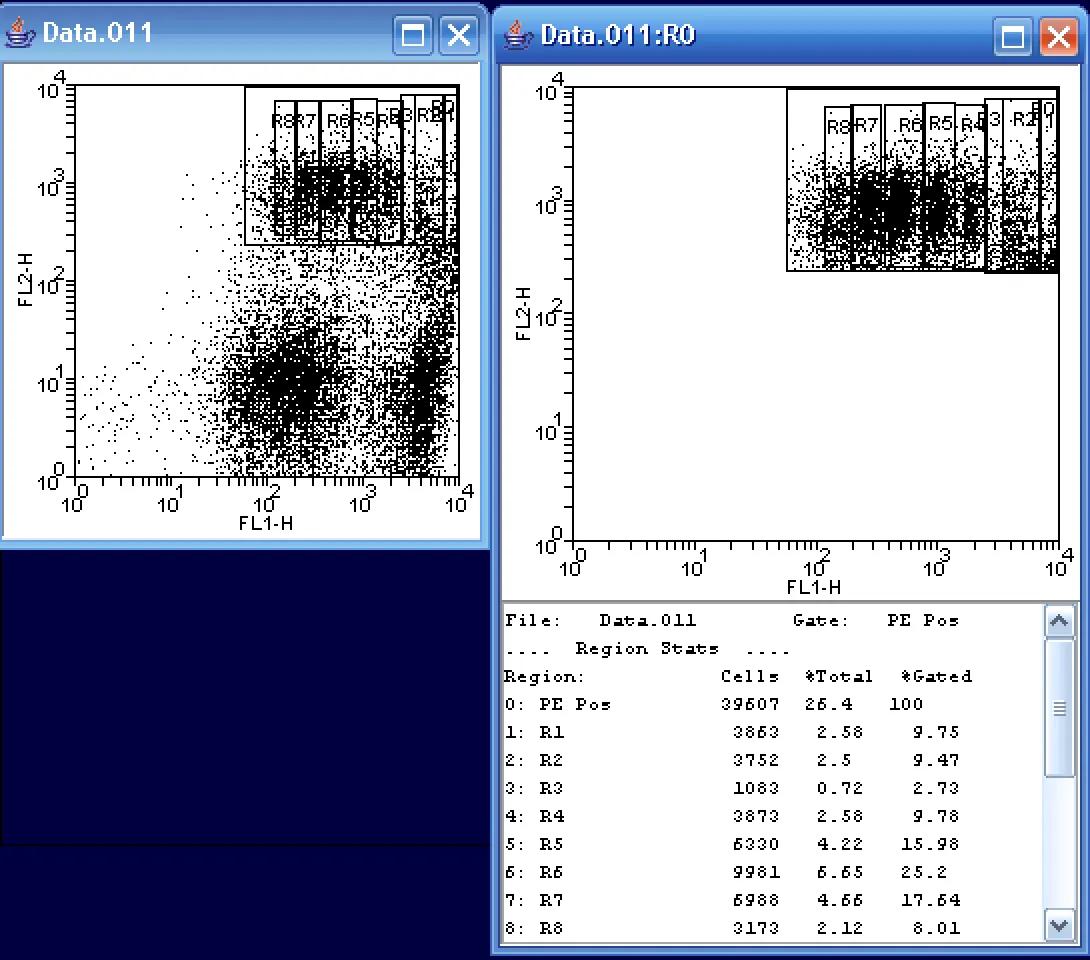This screenshot has width=1090, height=960.
Task: Click the '%Total' column header
Action: (x=838, y=676)
